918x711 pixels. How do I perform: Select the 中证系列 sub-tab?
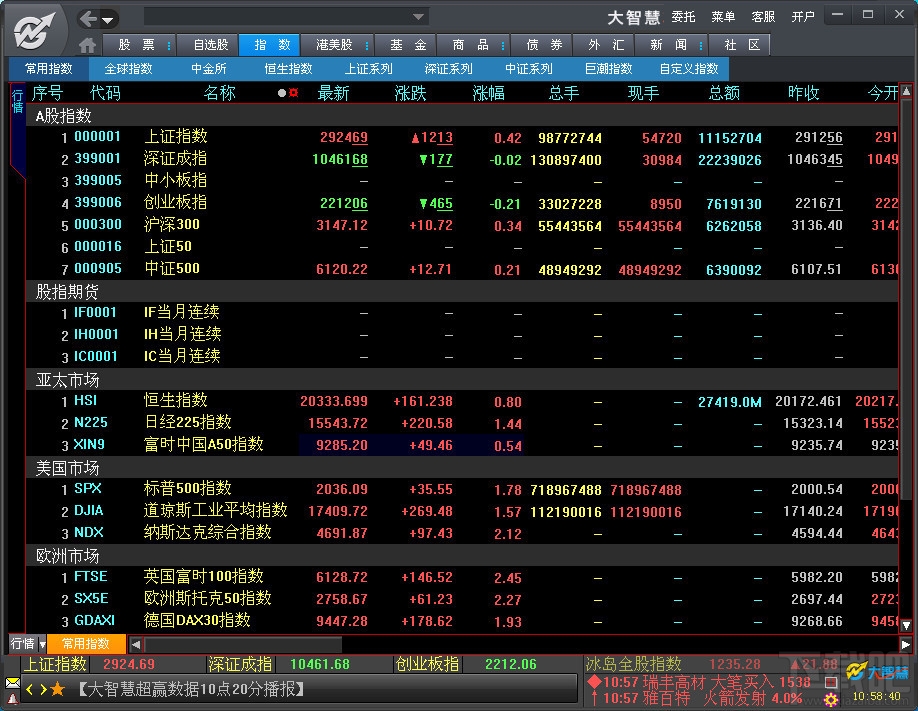pos(529,69)
